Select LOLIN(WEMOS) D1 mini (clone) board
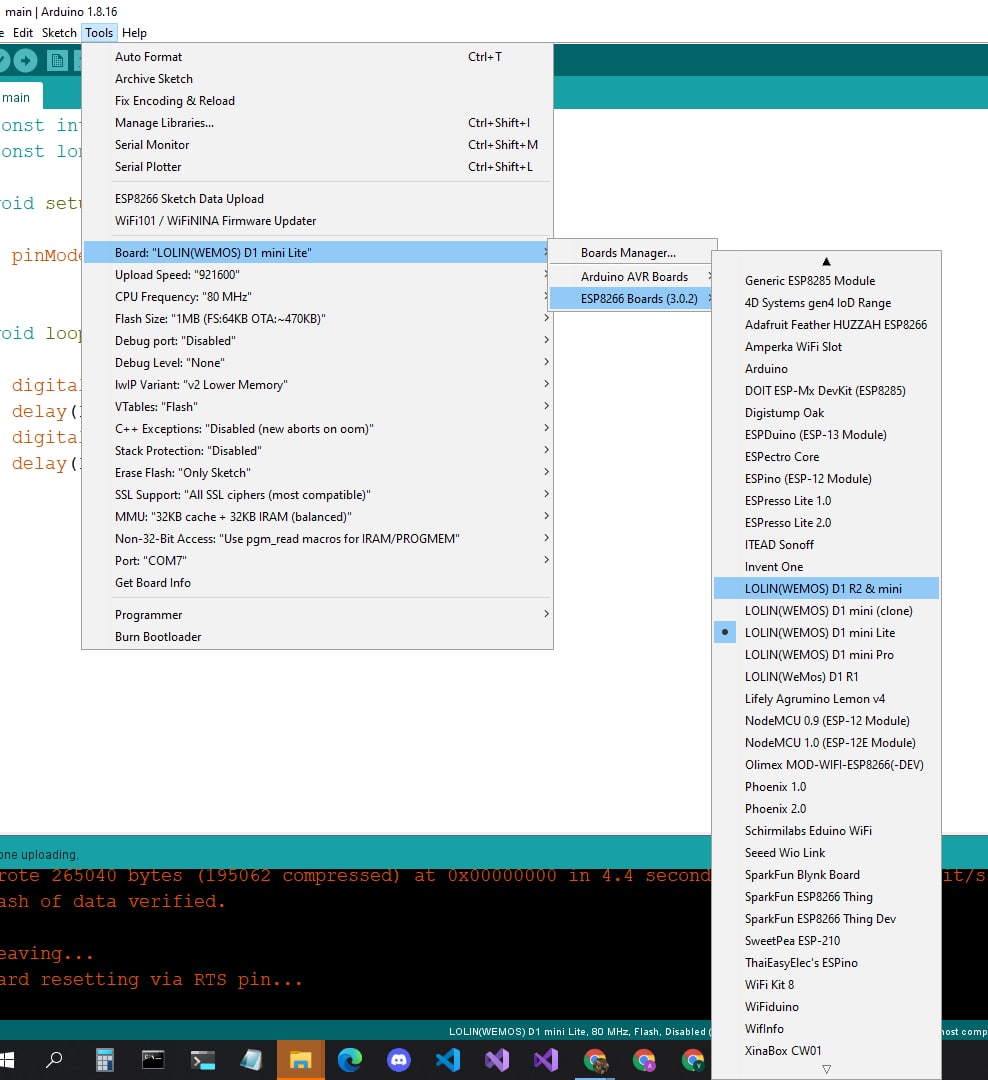This screenshot has width=988, height=1080. (x=826, y=610)
